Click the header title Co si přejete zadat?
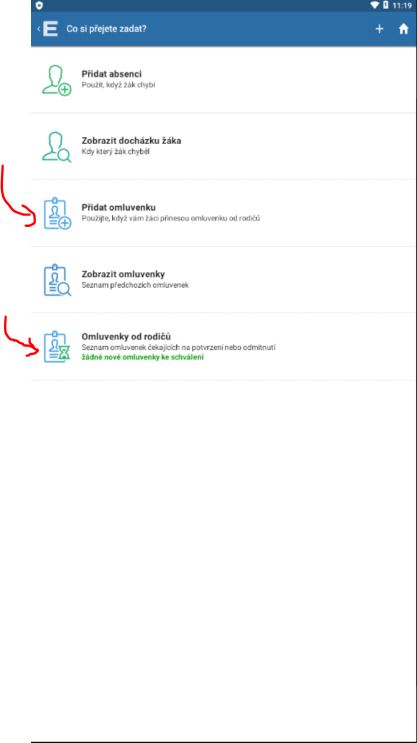 click(x=106, y=29)
